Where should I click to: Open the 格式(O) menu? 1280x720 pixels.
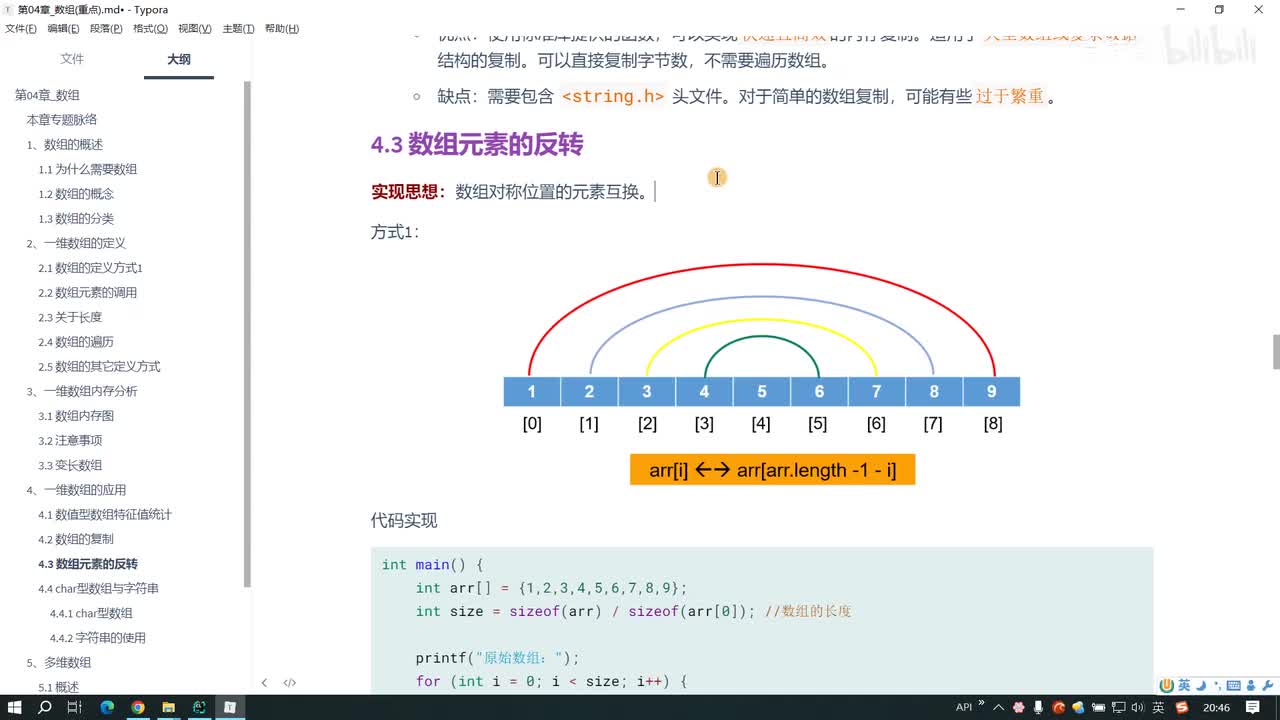coord(150,29)
